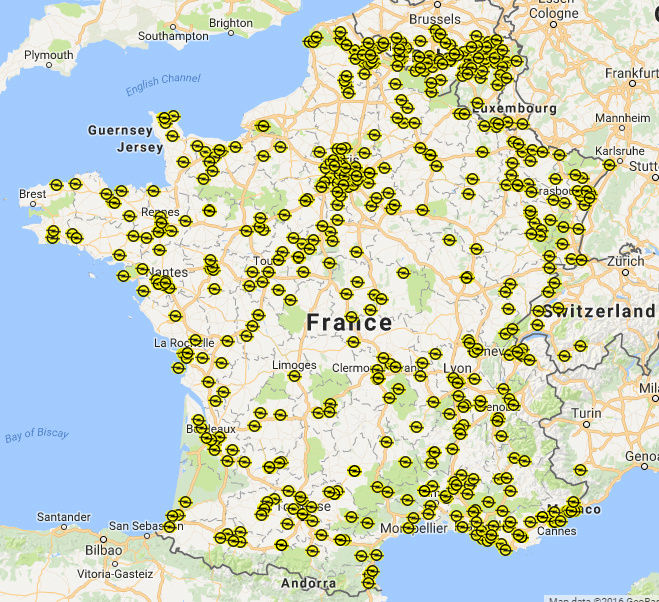659x602 pixels.
Task: Click the 'Jersey' island label
Action: (x=140, y=147)
